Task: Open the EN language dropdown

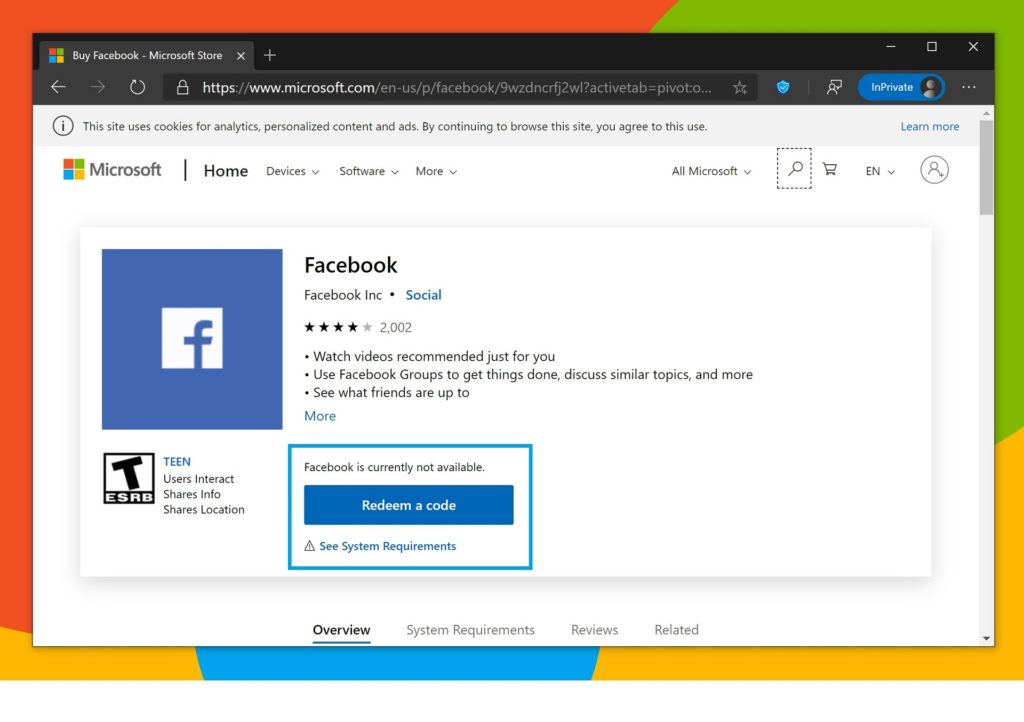Action: tap(880, 171)
